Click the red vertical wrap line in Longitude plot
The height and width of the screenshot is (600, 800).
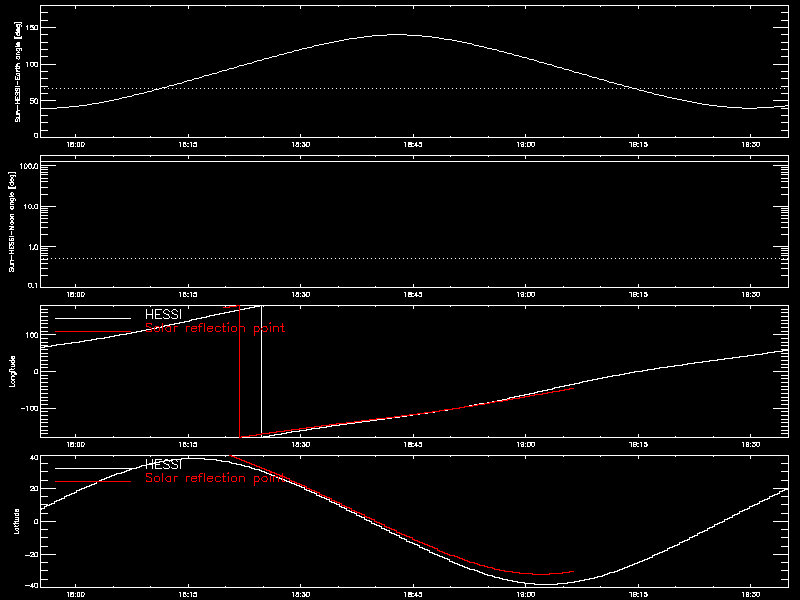pos(239,371)
